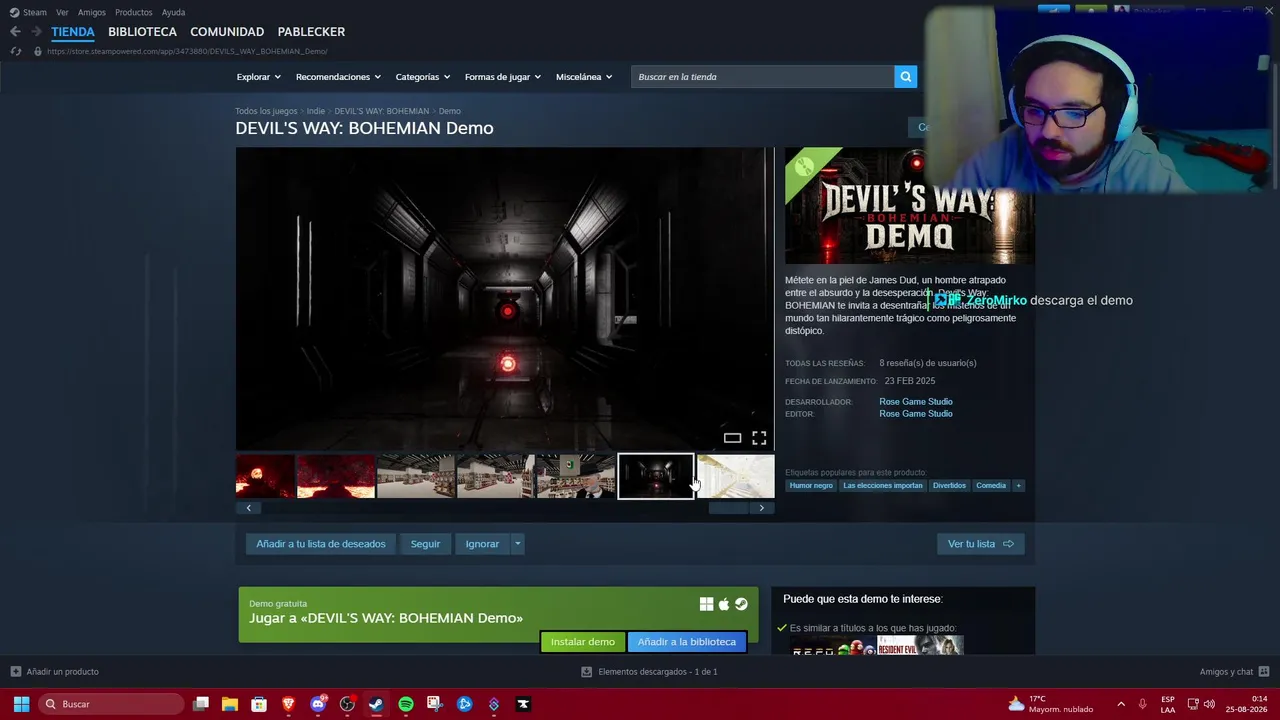Click Añadir a tu lista de deseados

click(x=321, y=544)
